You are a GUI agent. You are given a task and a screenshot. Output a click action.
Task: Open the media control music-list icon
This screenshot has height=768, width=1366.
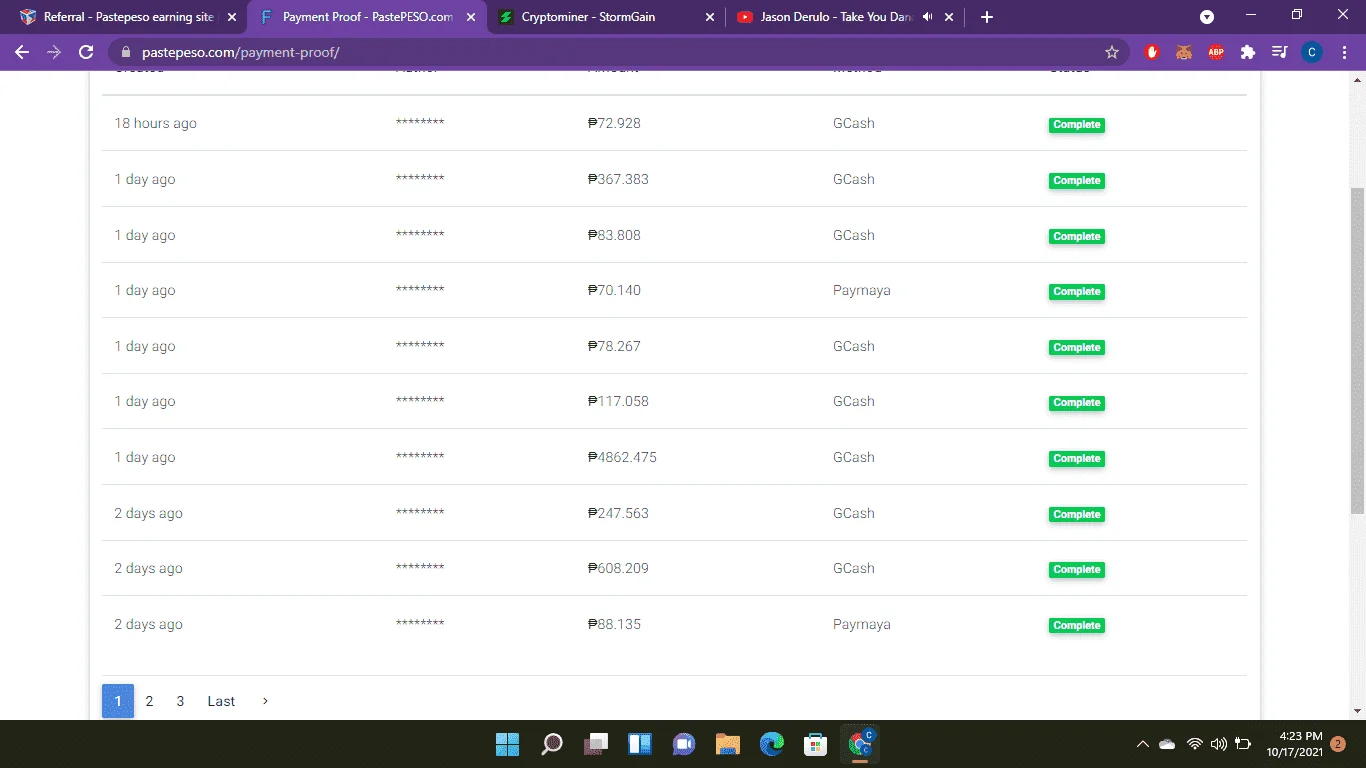(x=1279, y=52)
